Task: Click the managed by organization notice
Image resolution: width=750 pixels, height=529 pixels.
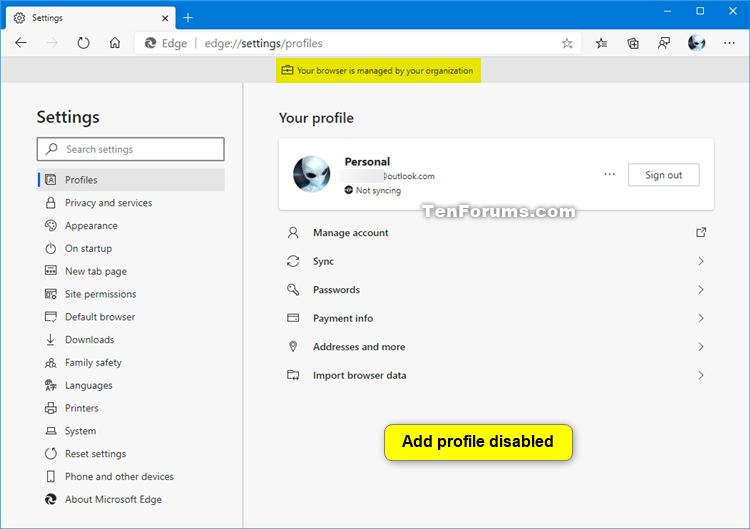Action: click(378, 71)
